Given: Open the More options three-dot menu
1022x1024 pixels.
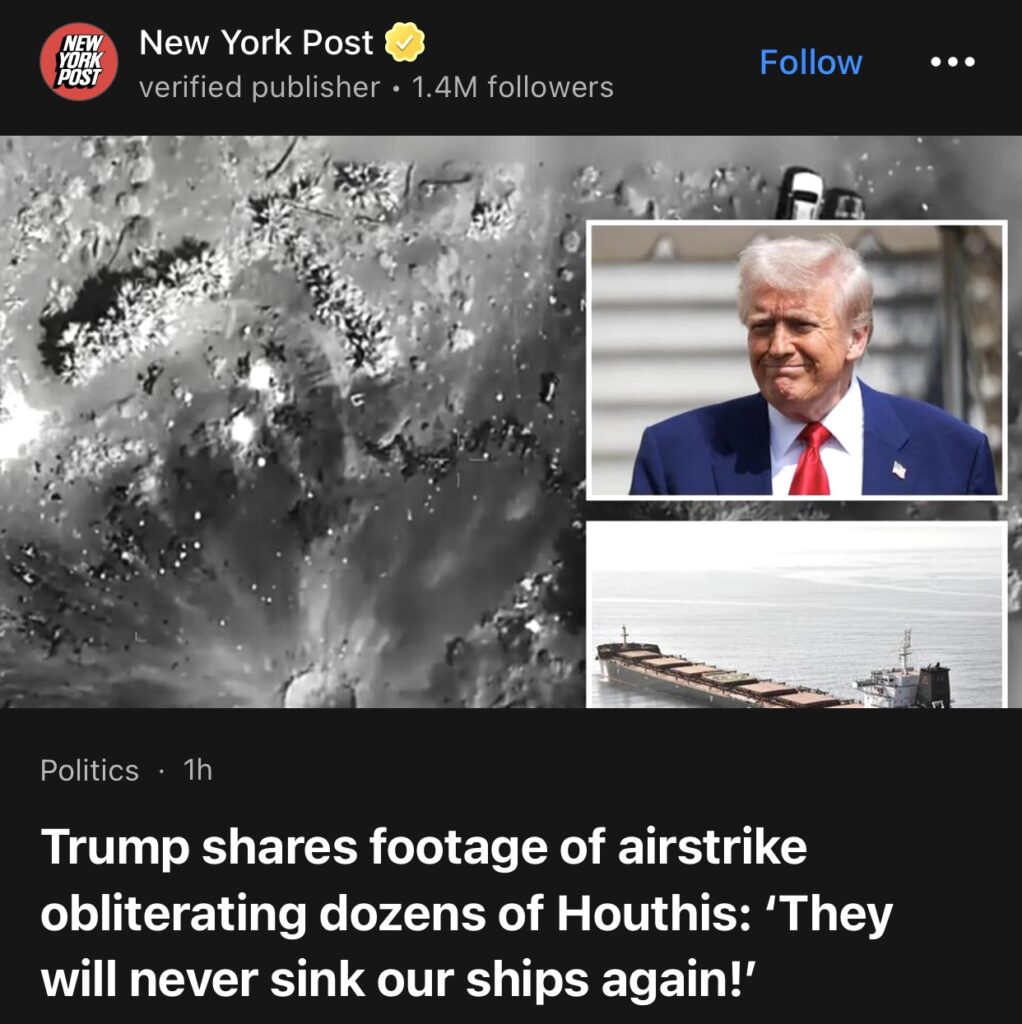Looking at the screenshot, I should (952, 62).
